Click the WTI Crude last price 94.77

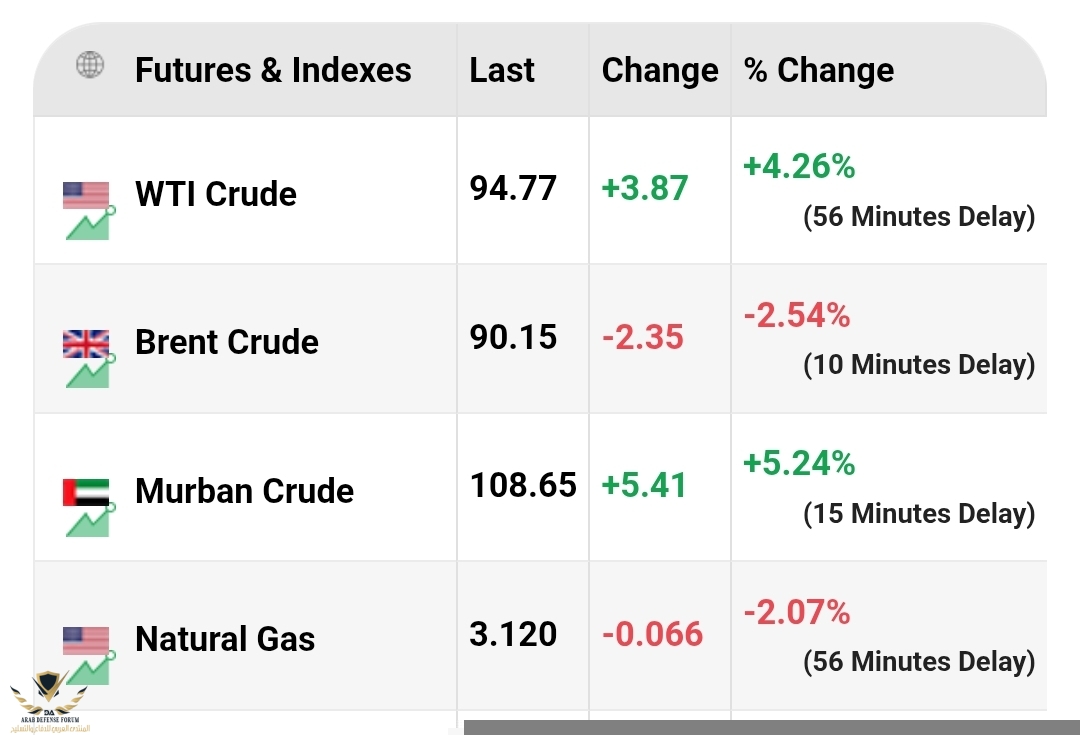pyautogui.click(x=513, y=188)
